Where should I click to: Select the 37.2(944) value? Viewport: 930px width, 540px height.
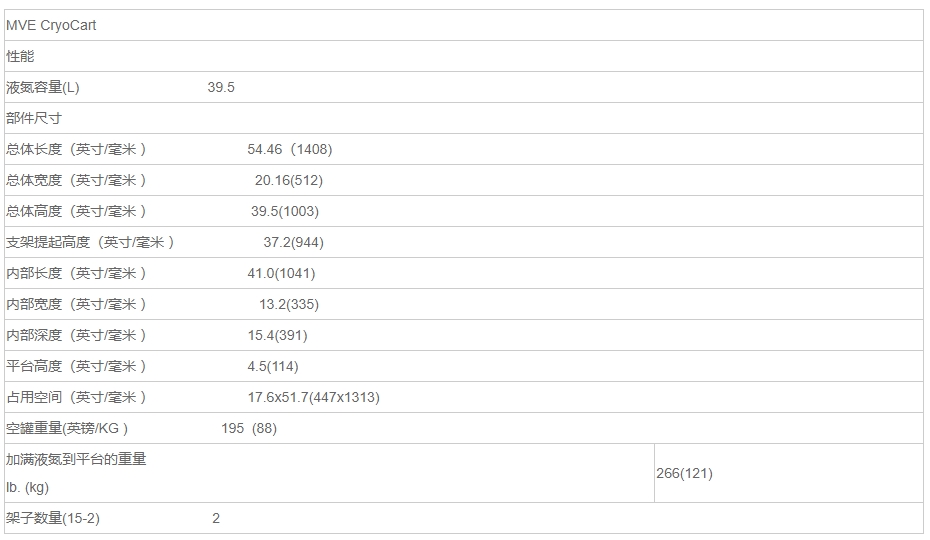click(x=294, y=242)
